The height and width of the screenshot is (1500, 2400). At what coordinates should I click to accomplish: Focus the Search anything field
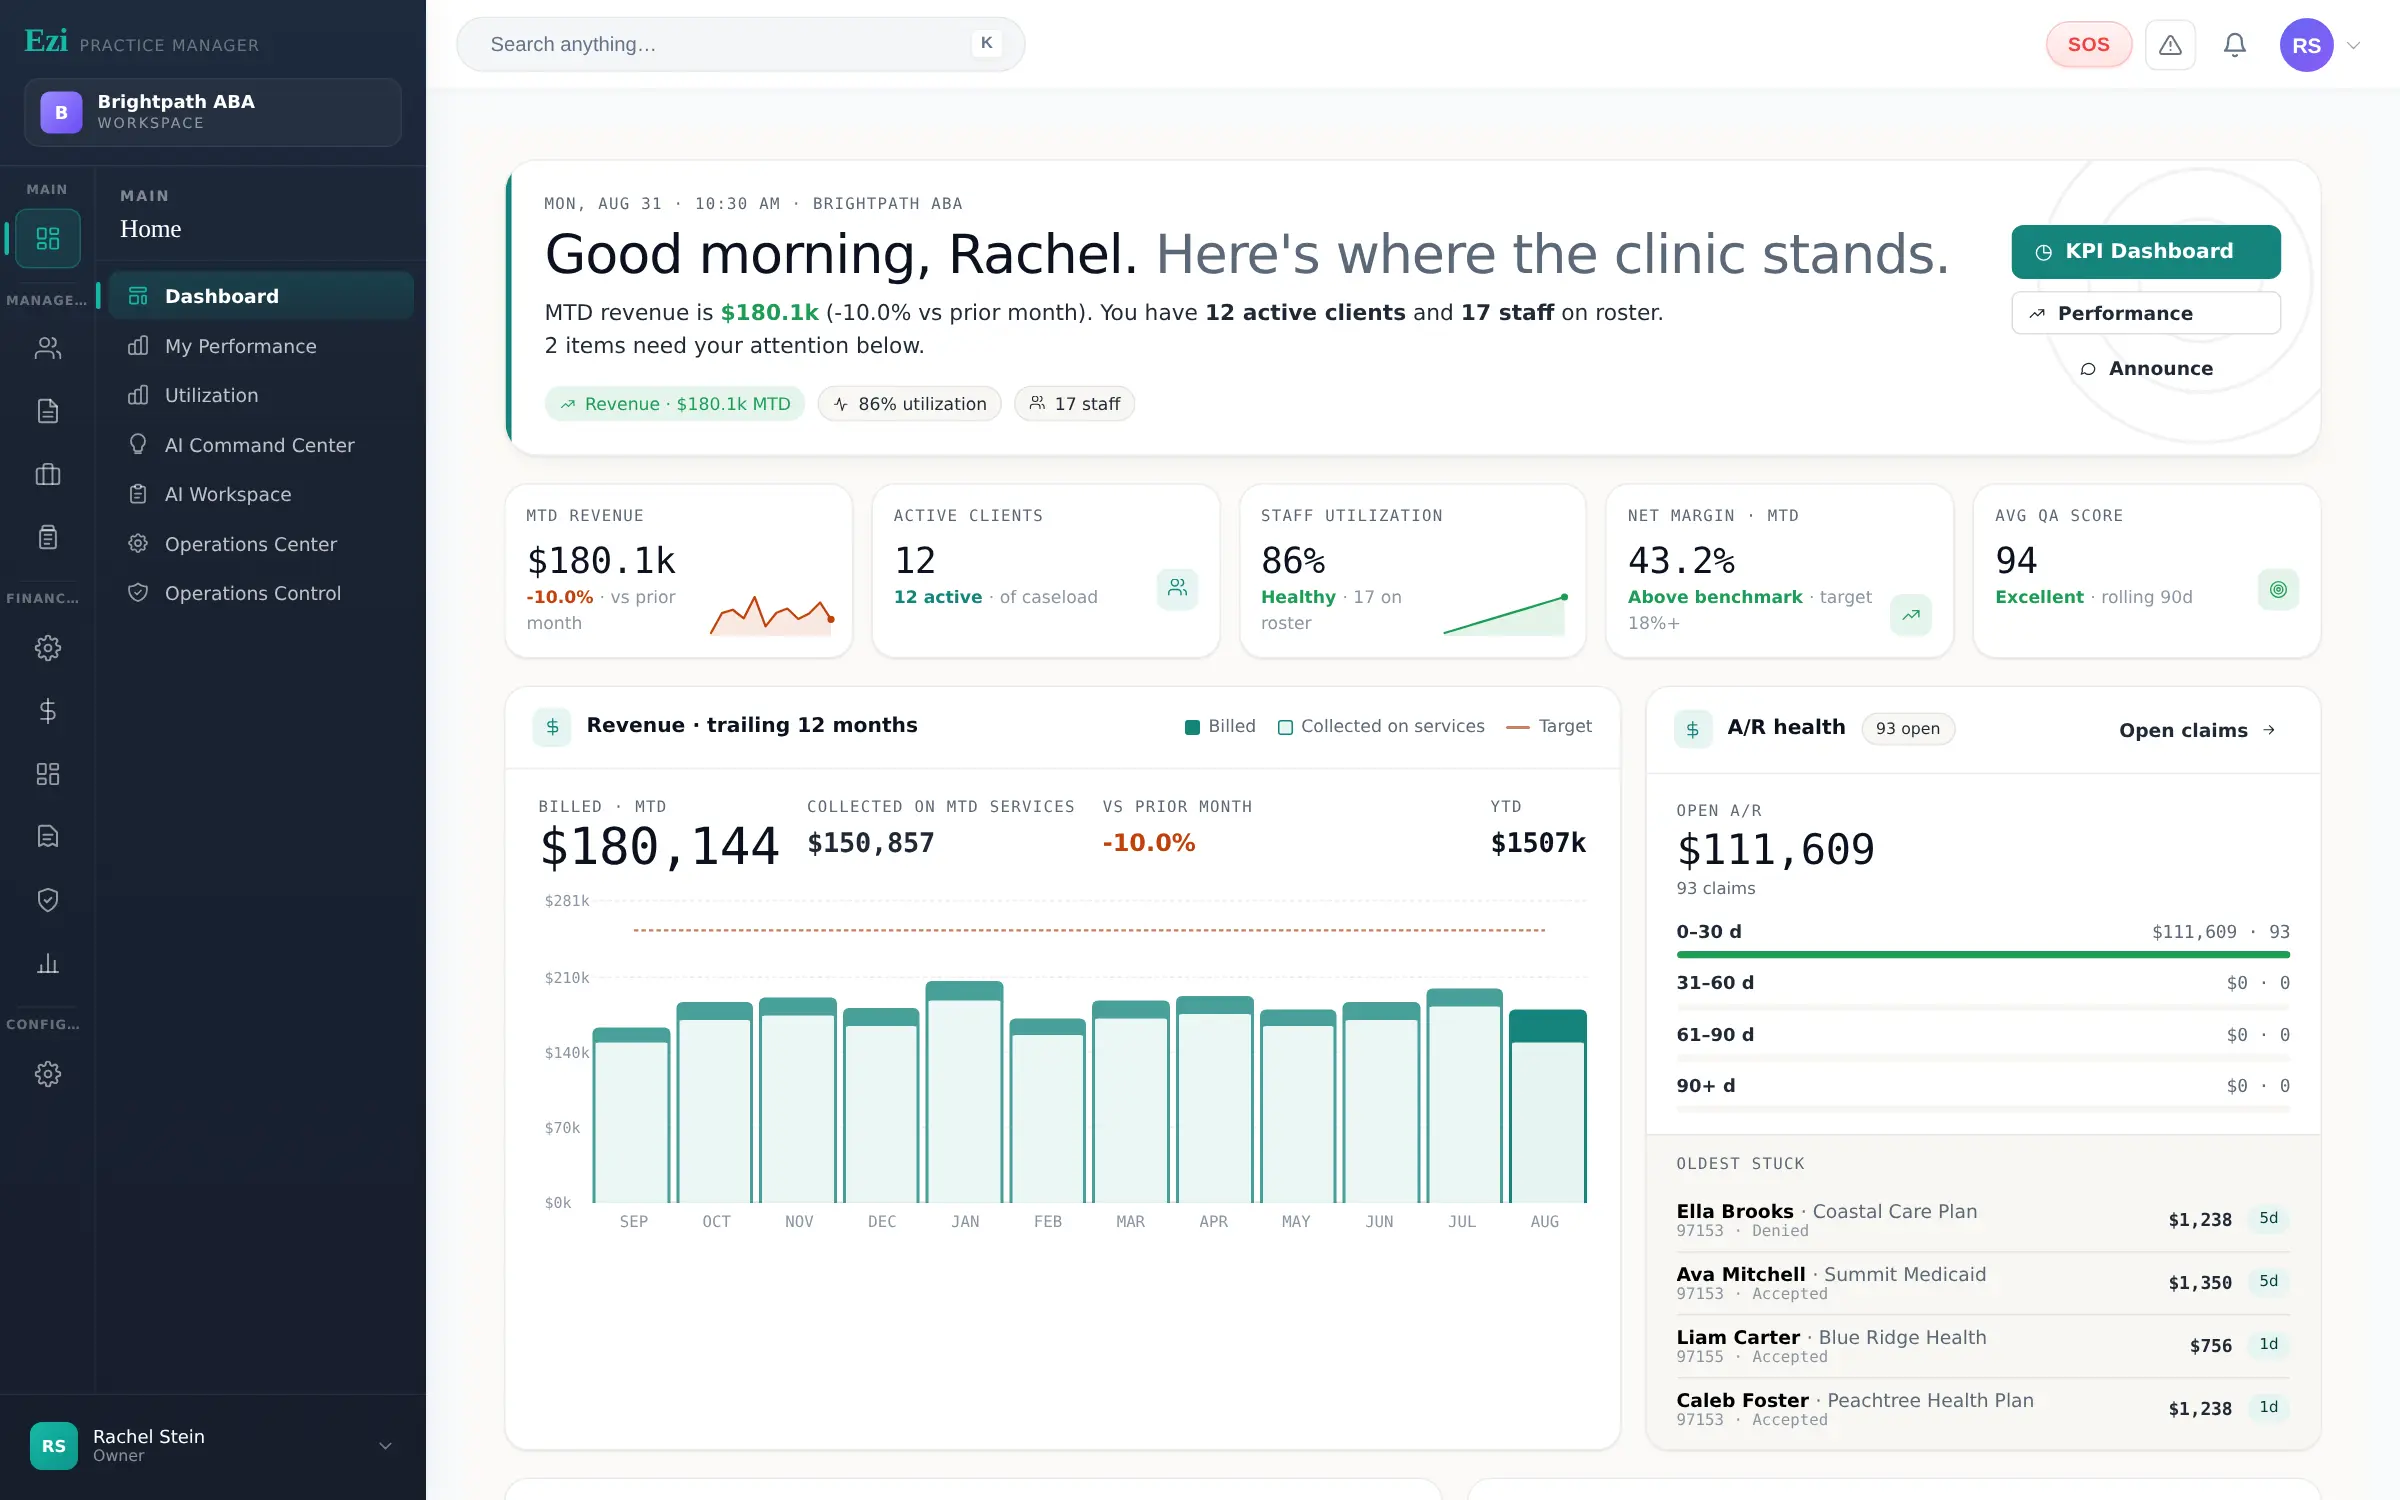tap(740, 44)
